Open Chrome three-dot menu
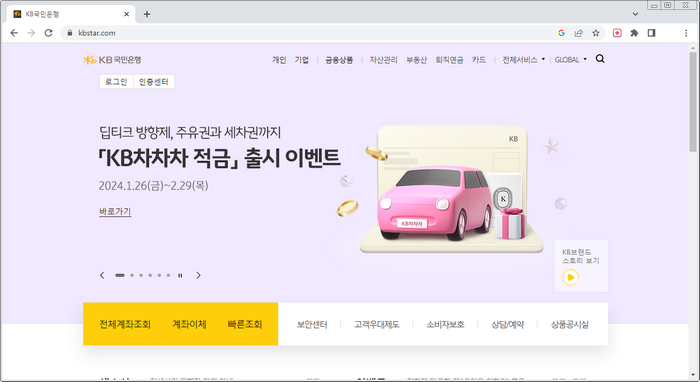This screenshot has height=382, width=700. pos(686,33)
